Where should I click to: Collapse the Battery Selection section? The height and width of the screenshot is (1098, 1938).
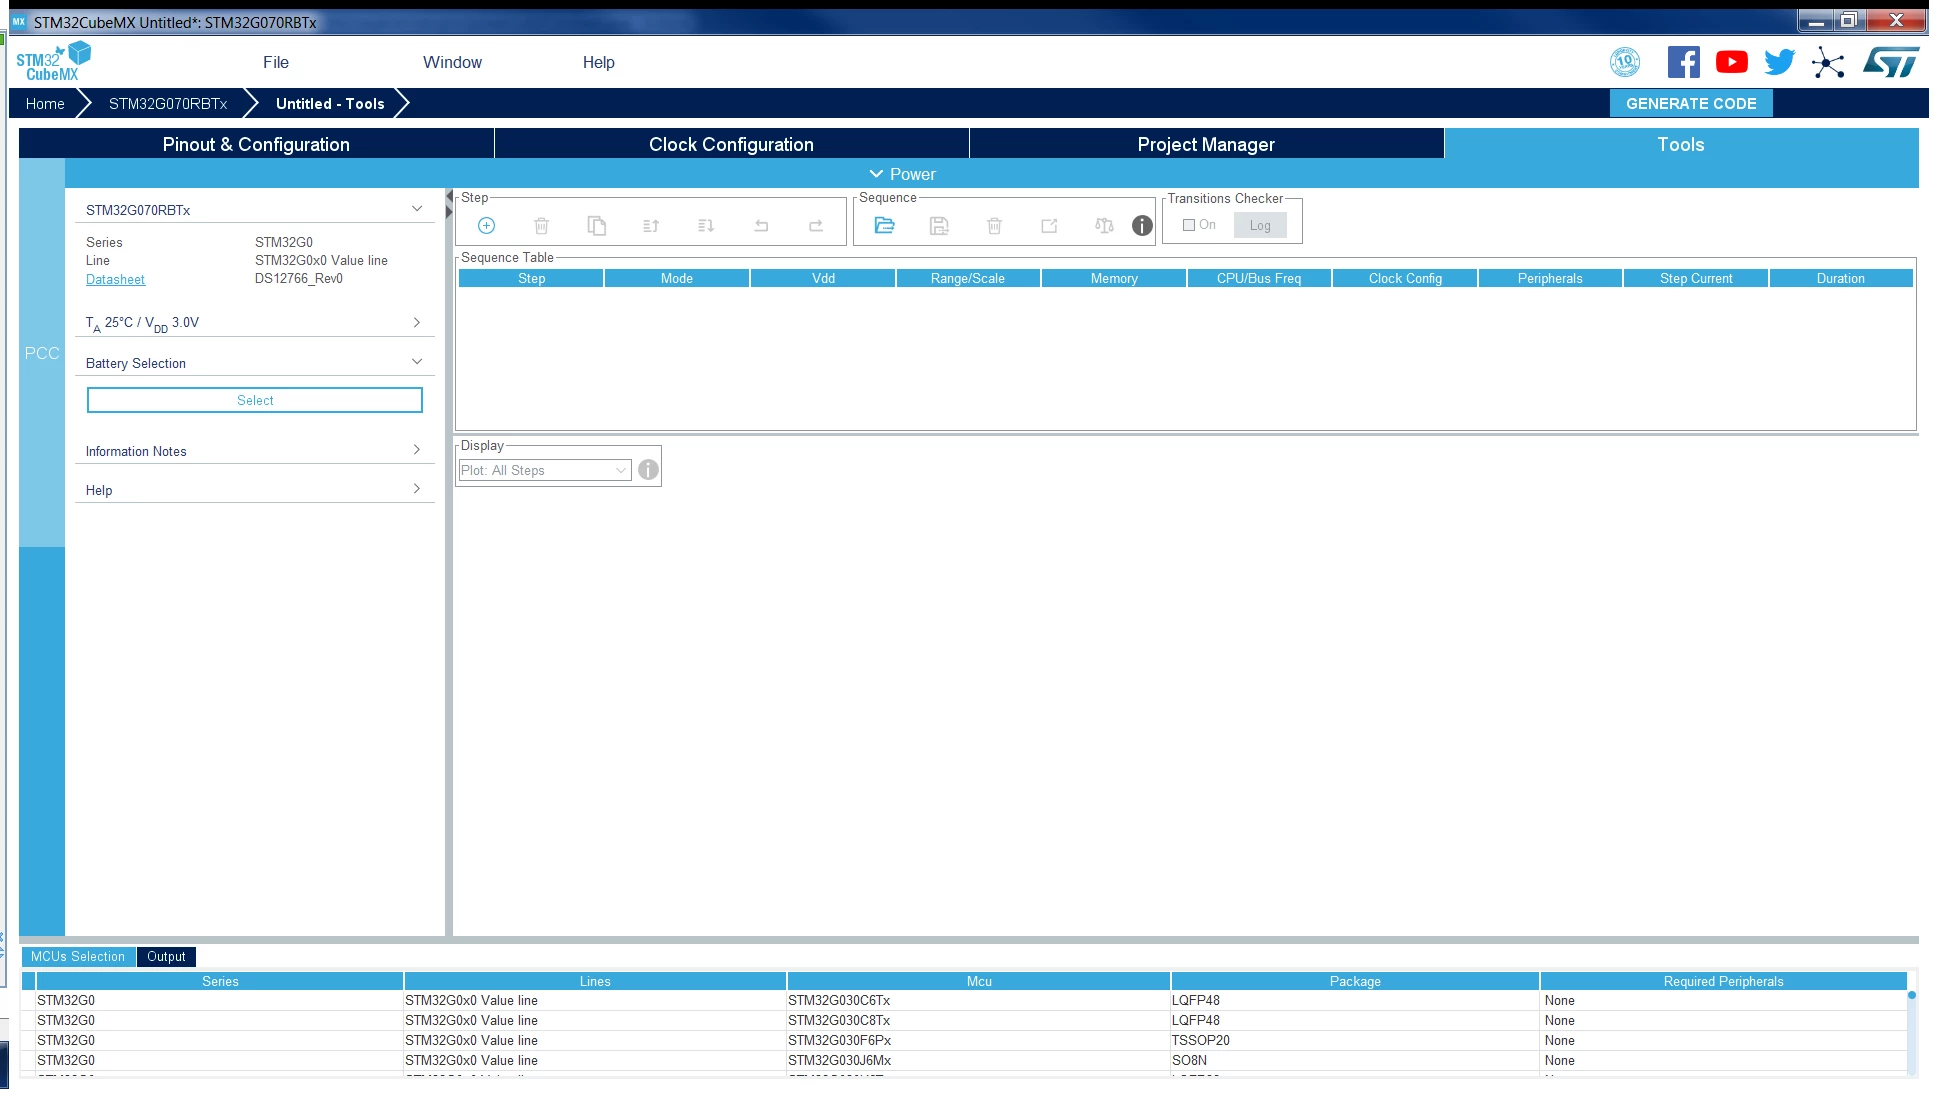click(x=417, y=362)
